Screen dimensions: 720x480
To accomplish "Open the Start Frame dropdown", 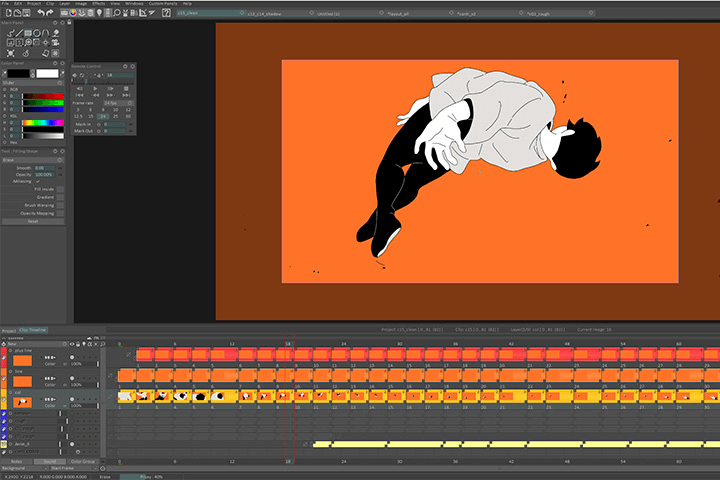I will click(73, 468).
